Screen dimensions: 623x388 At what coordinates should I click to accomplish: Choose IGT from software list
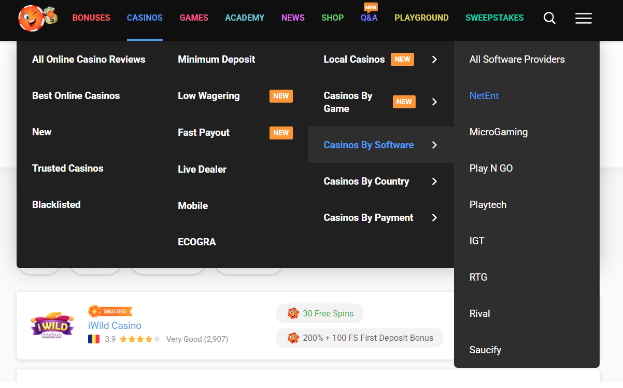click(x=477, y=241)
